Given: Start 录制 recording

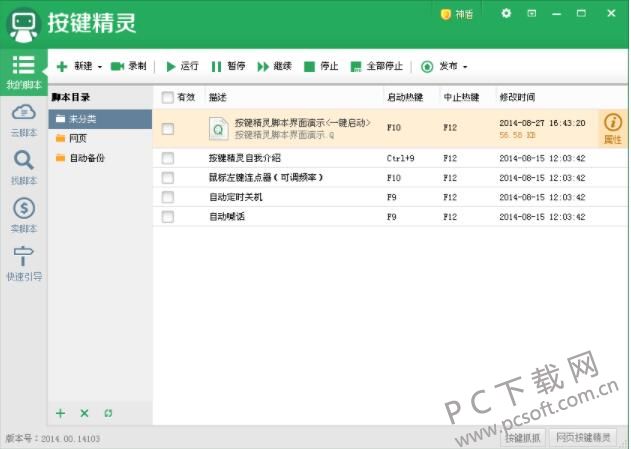Looking at the screenshot, I should point(128,66).
